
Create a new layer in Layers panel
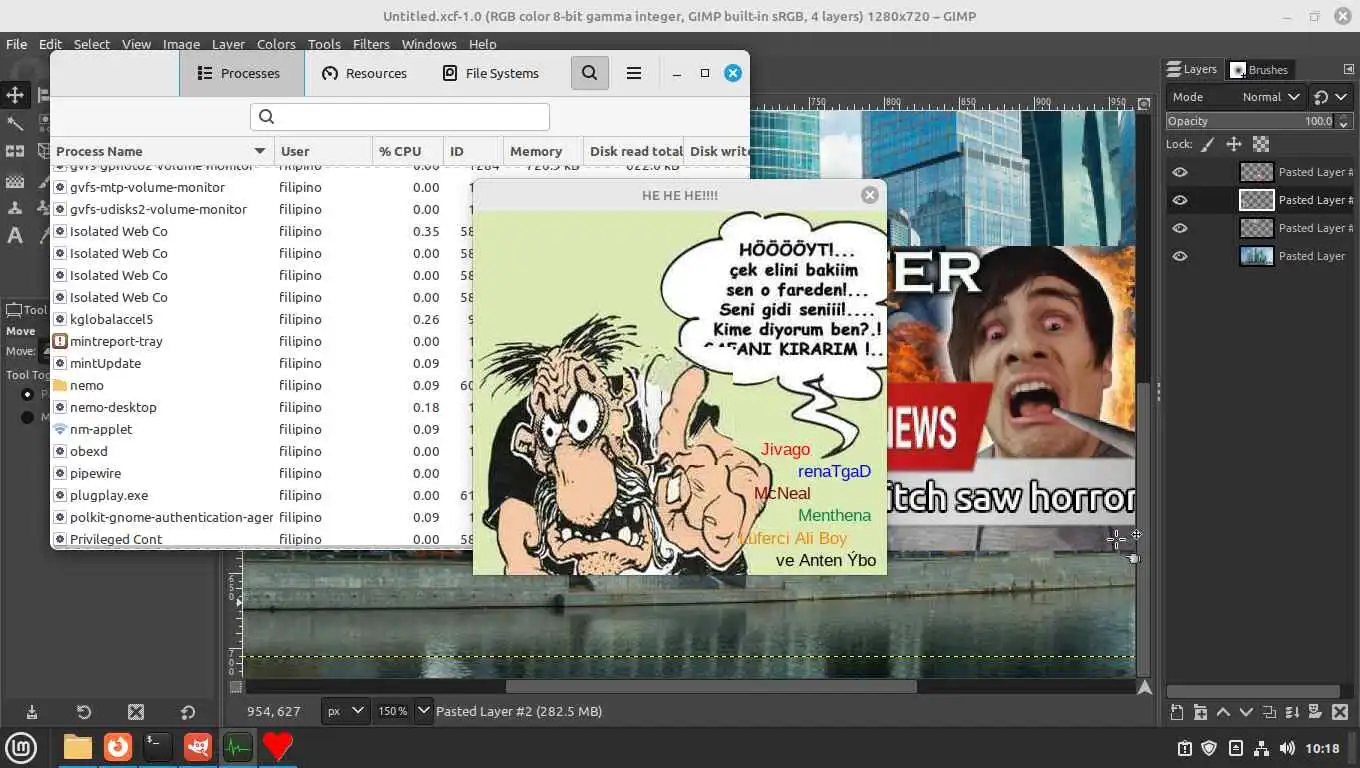(1177, 712)
